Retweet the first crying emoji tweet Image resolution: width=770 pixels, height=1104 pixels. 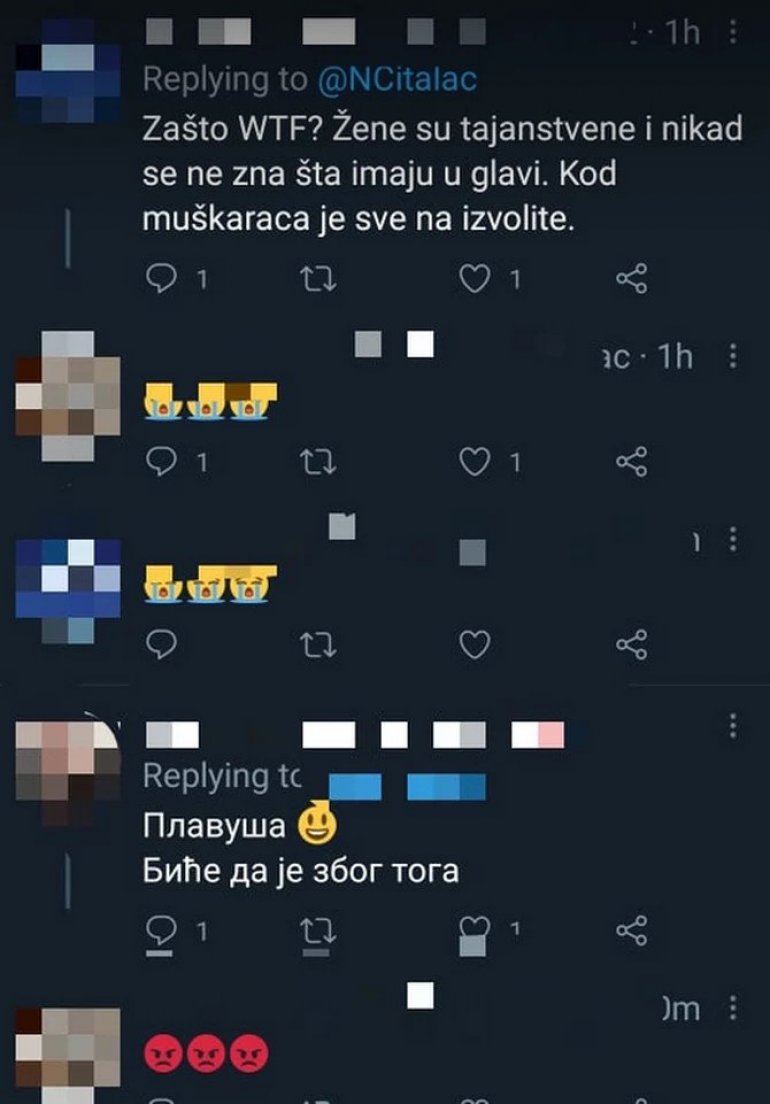point(318,463)
